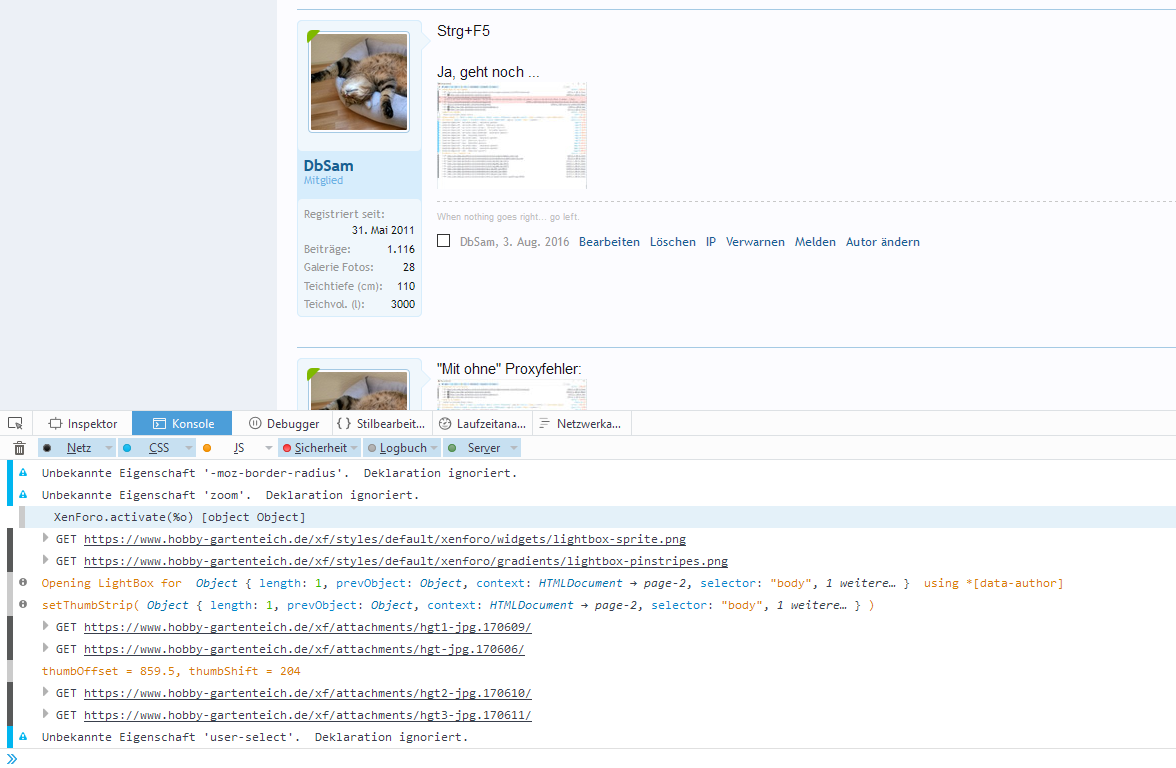Open the Netzwerkanalyse tab
Screen dimensions: 1176x768
click(x=581, y=424)
